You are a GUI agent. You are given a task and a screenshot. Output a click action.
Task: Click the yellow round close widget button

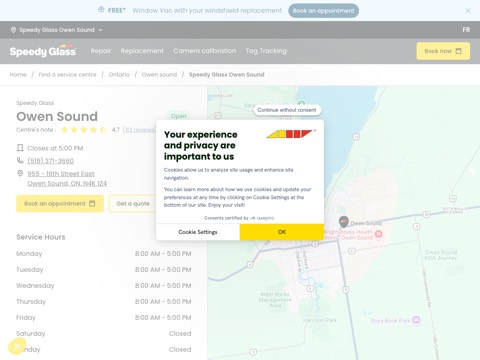17,347
